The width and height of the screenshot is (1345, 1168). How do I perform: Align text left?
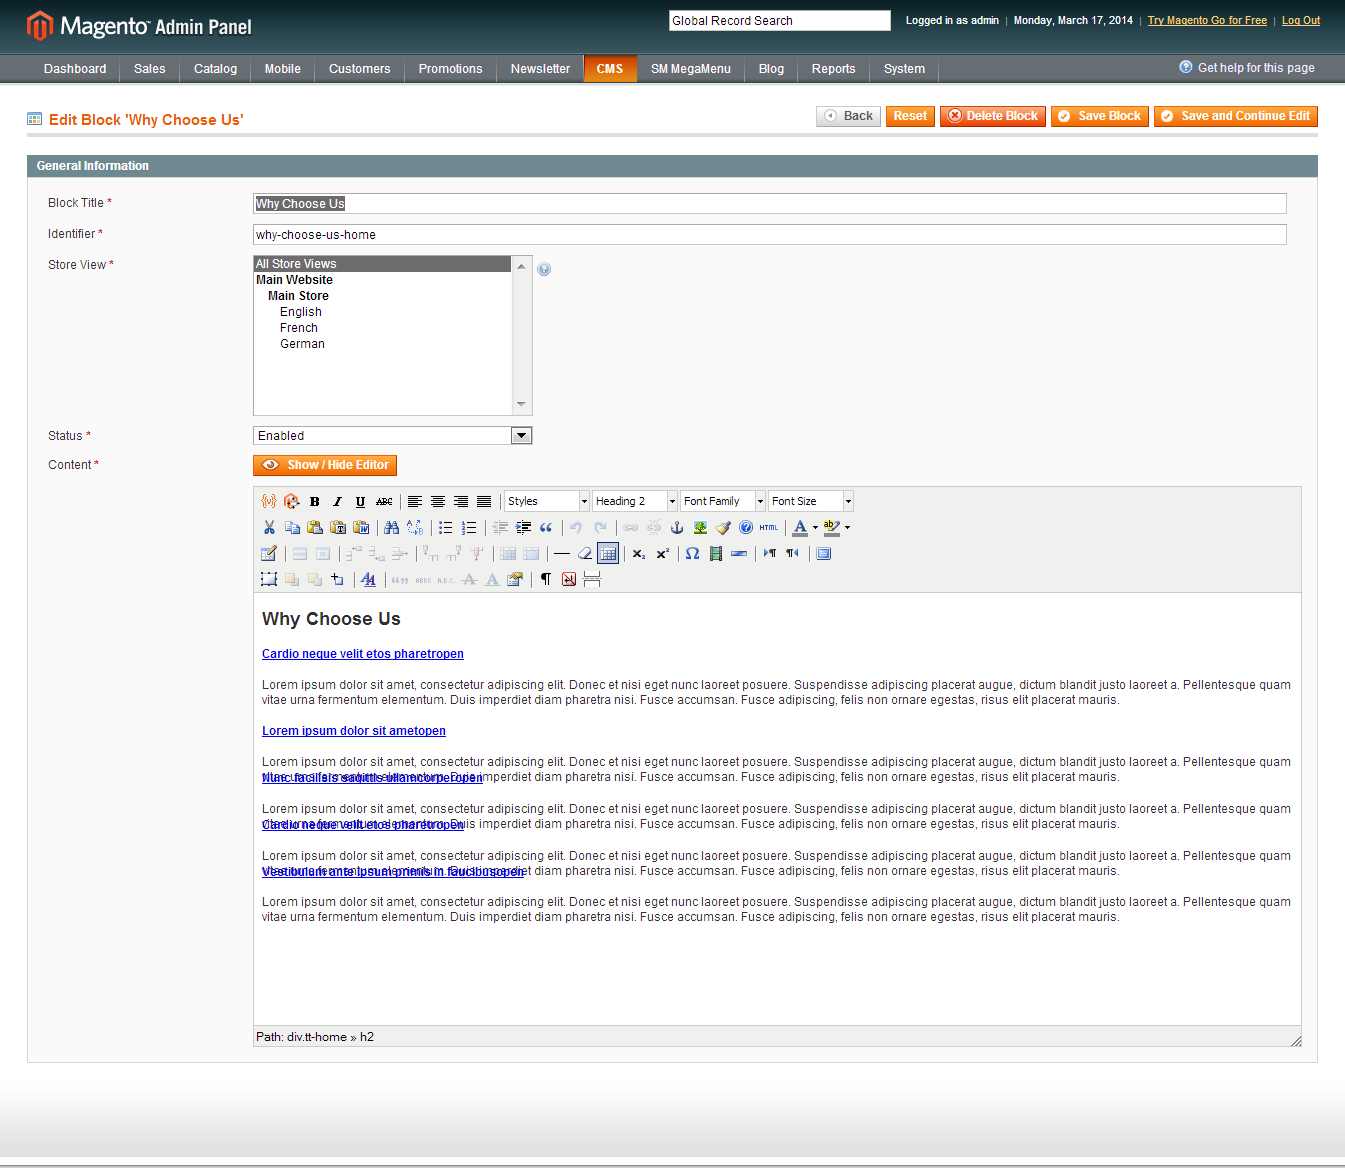414,502
